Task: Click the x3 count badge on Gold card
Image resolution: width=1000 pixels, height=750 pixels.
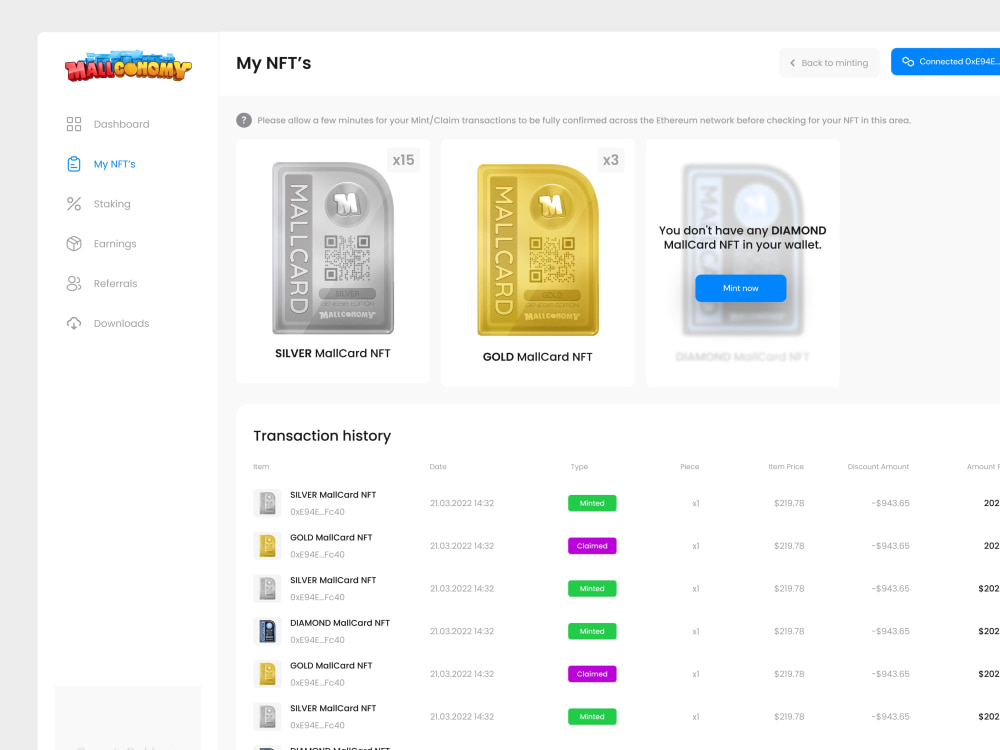Action: pos(611,160)
